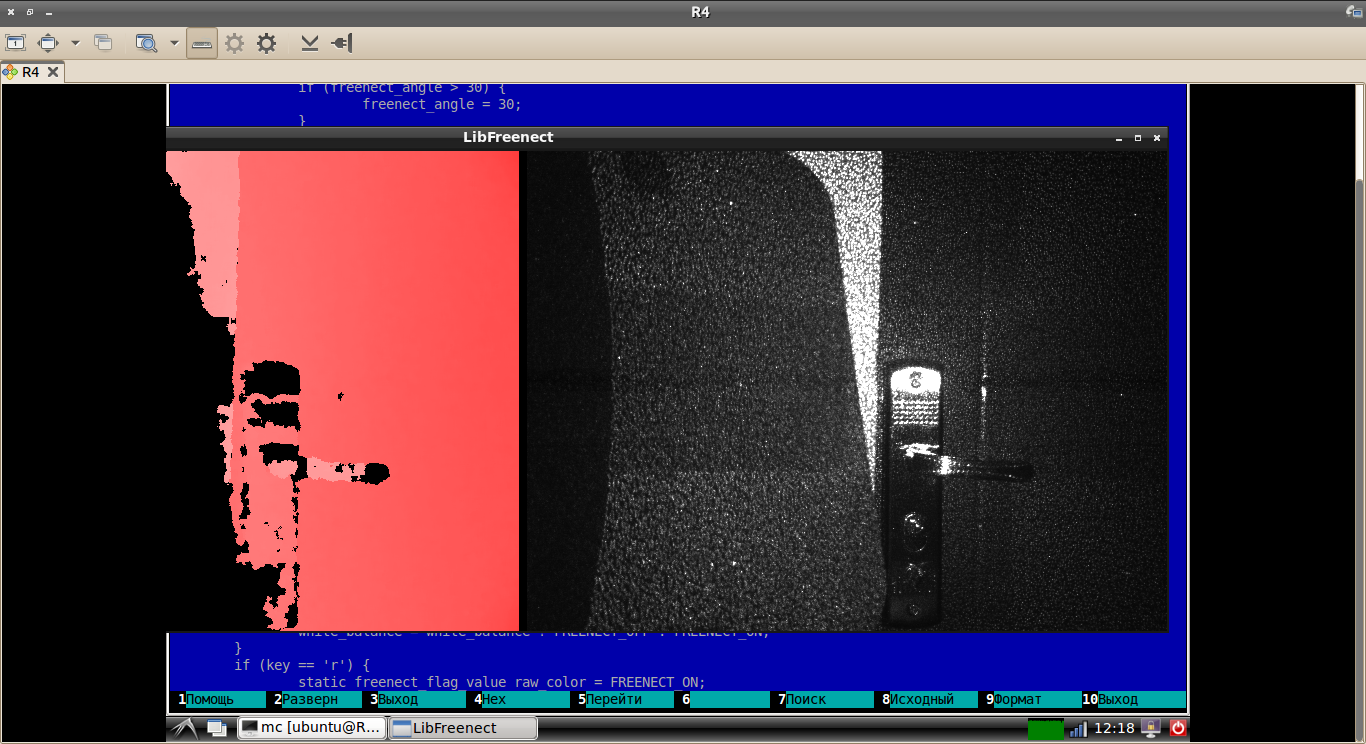Image resolution: width=1366 pixels, height=744 pixels.
Task: Minimize session using the down-arrow toolbar icon
Action: point(310,43)
